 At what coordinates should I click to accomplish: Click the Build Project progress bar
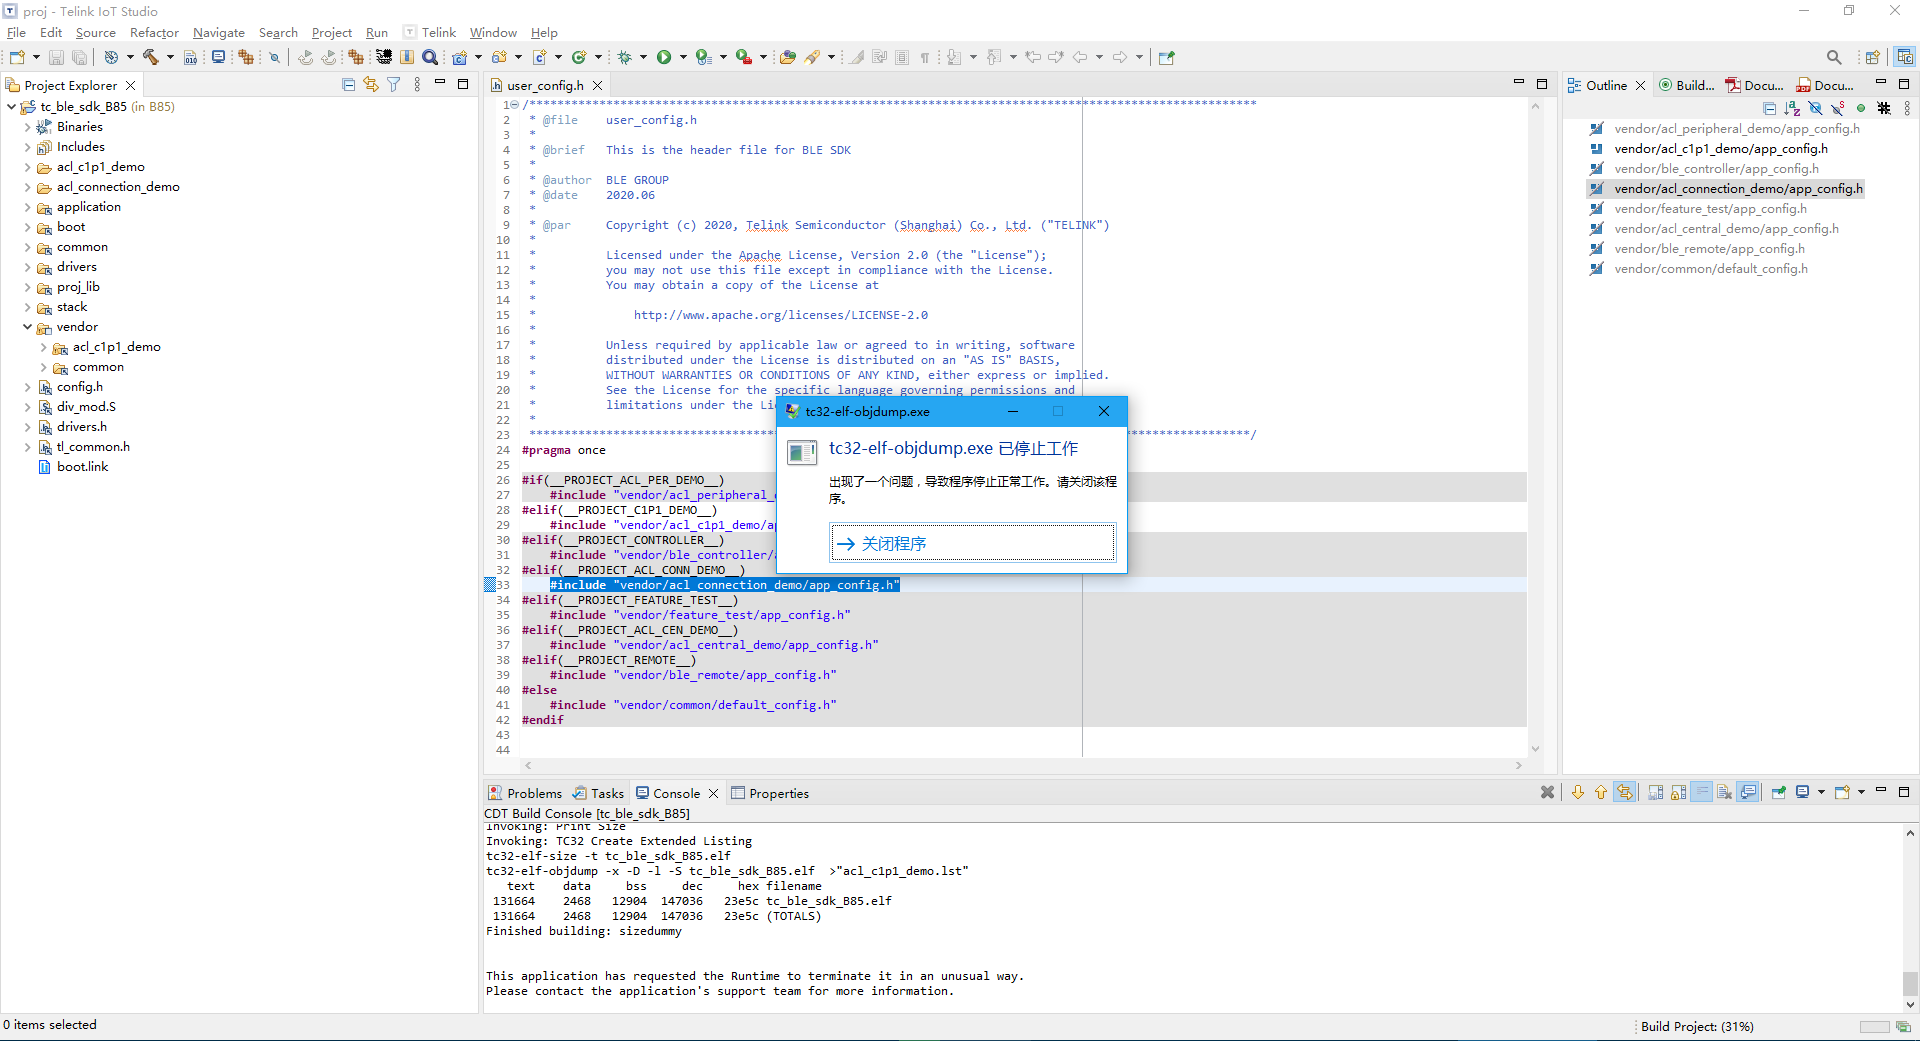tap(1874, 1027)
